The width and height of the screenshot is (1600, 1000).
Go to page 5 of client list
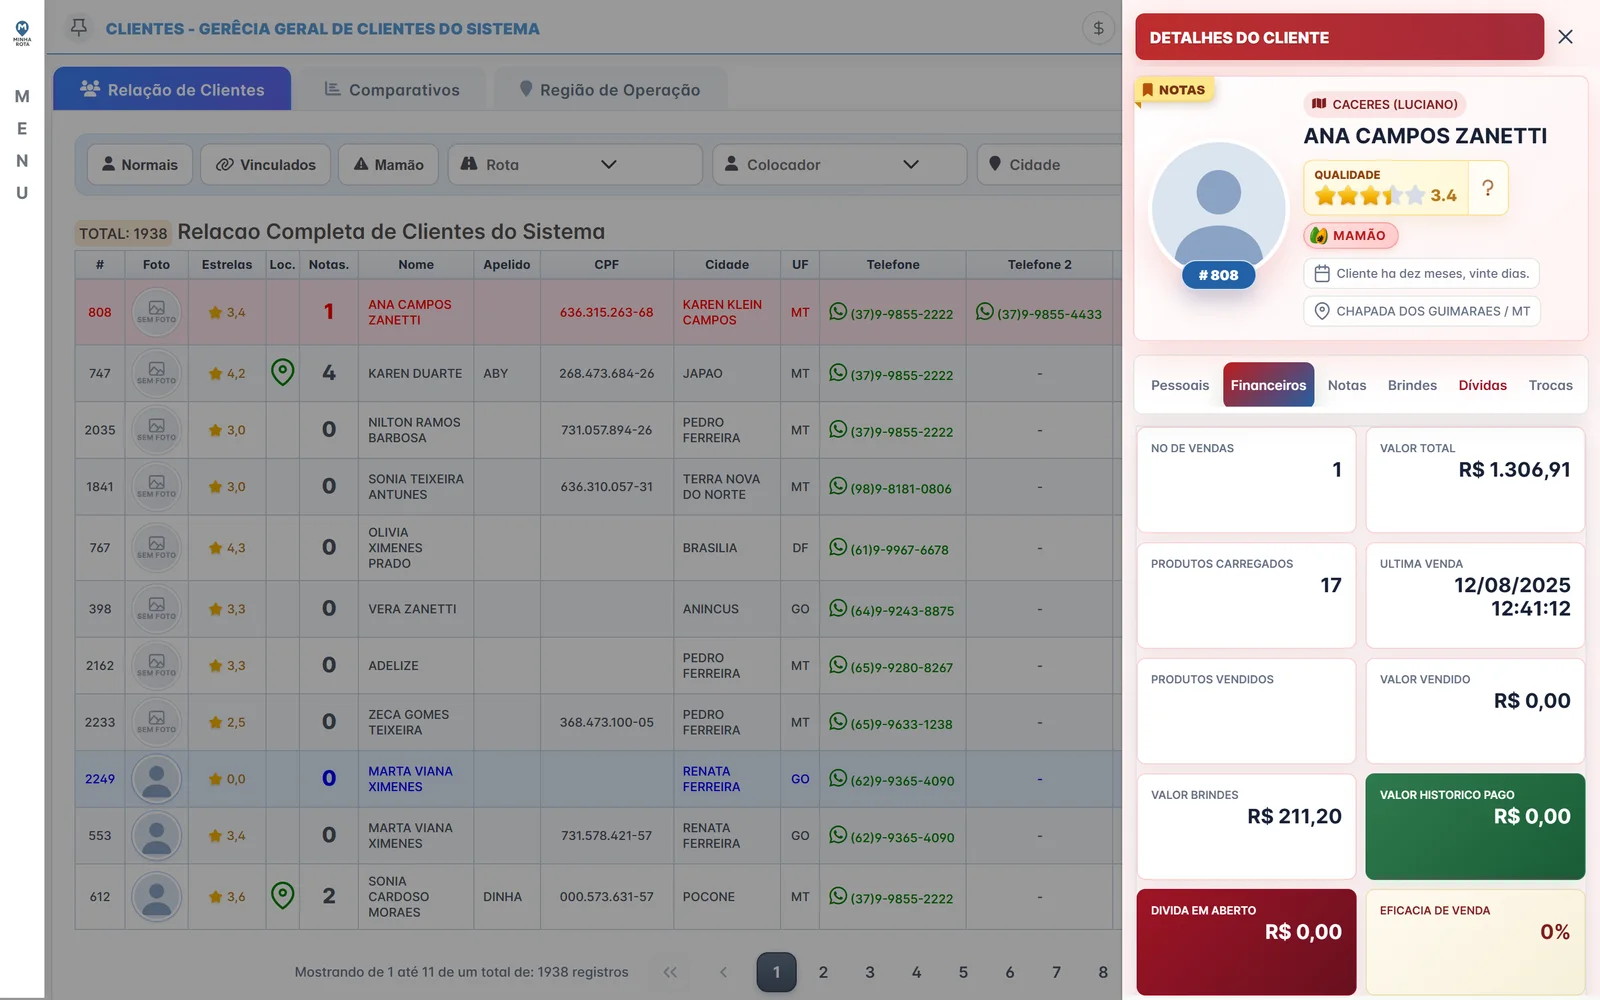click(963, 972)
